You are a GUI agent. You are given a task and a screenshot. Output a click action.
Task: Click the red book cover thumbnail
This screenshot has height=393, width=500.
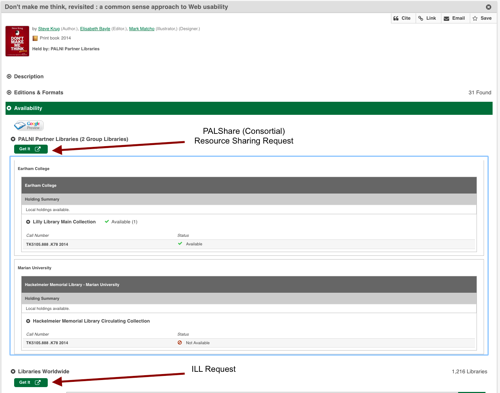(17, 41)
